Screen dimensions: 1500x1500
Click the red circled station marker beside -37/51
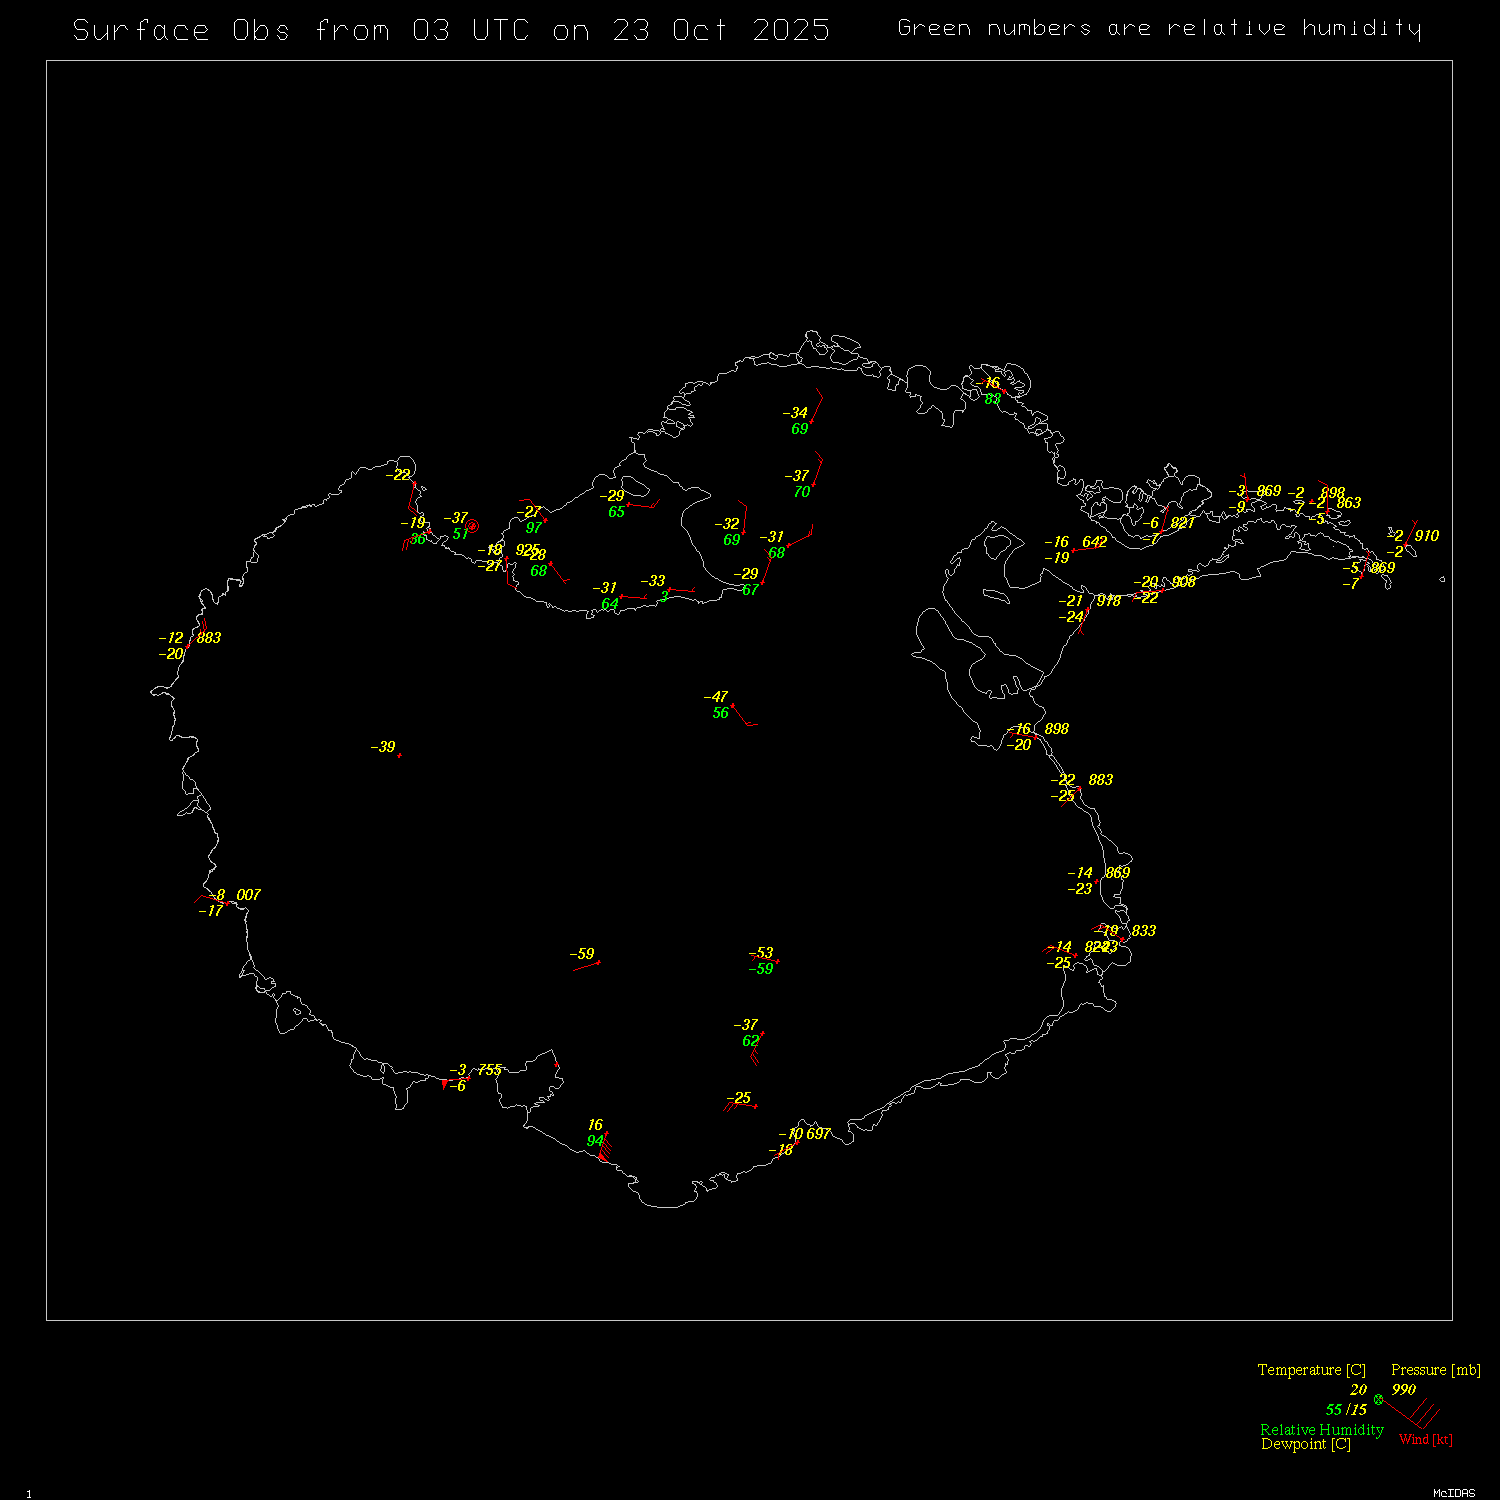473,526
